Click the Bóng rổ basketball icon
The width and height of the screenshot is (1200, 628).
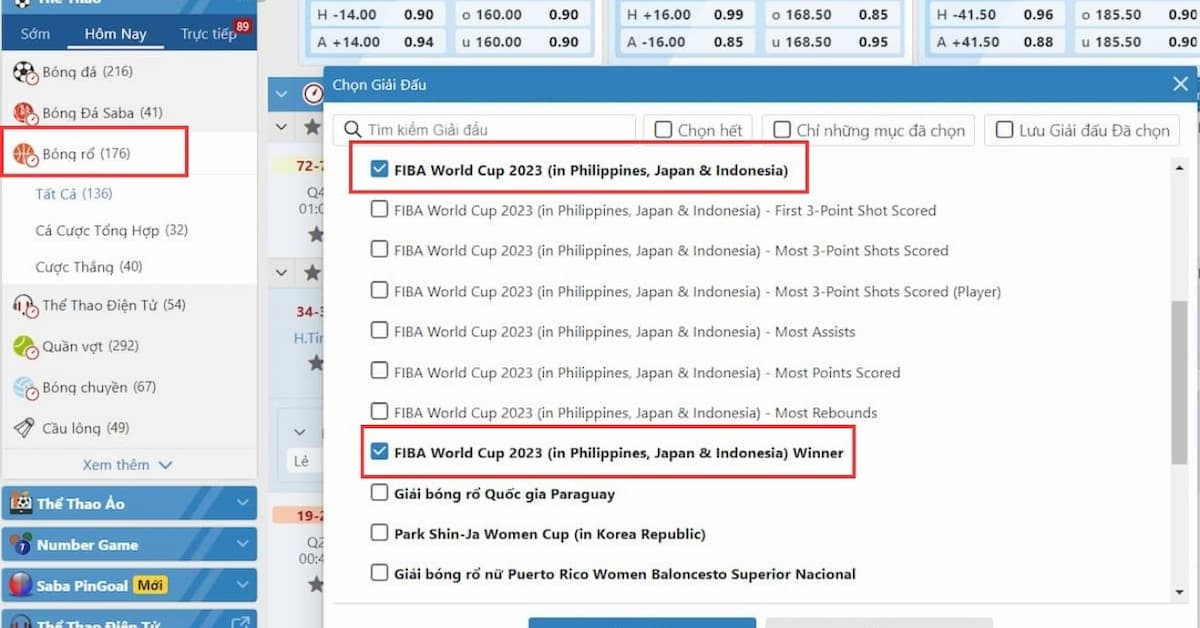tap(23, 151)
